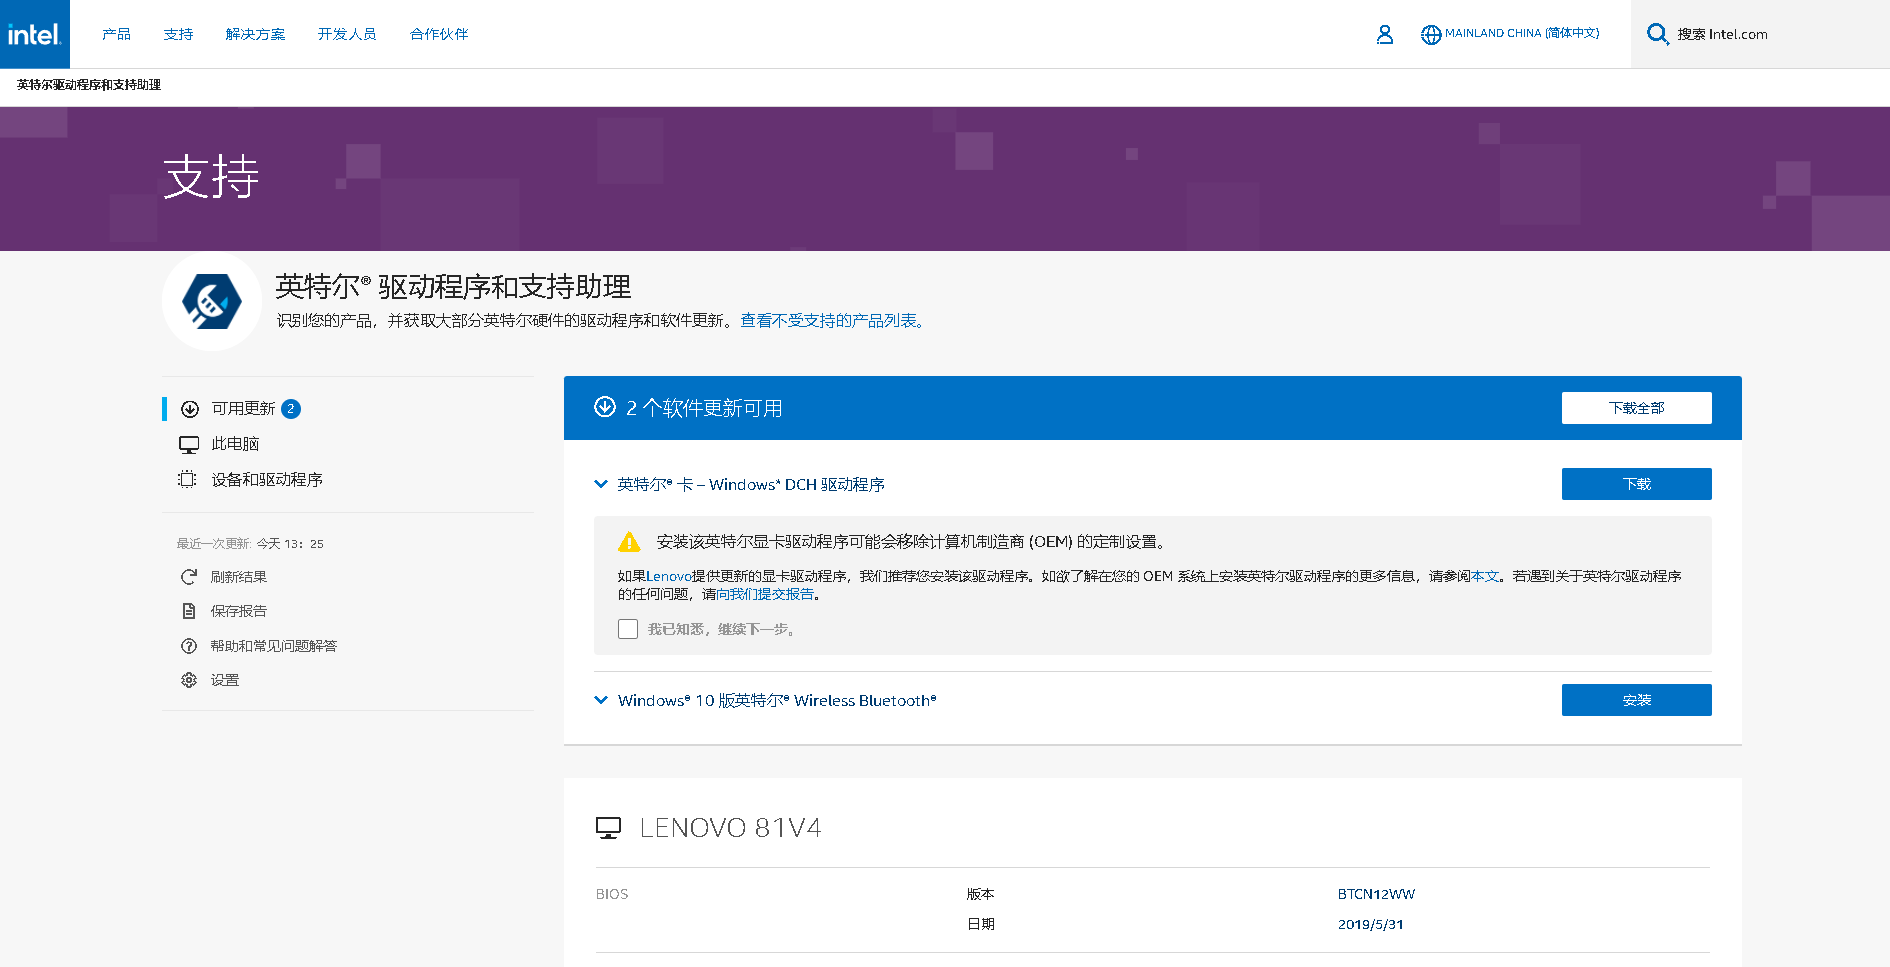
Task: Select the 此电脑 sidebar item
Action: (235, 444)
